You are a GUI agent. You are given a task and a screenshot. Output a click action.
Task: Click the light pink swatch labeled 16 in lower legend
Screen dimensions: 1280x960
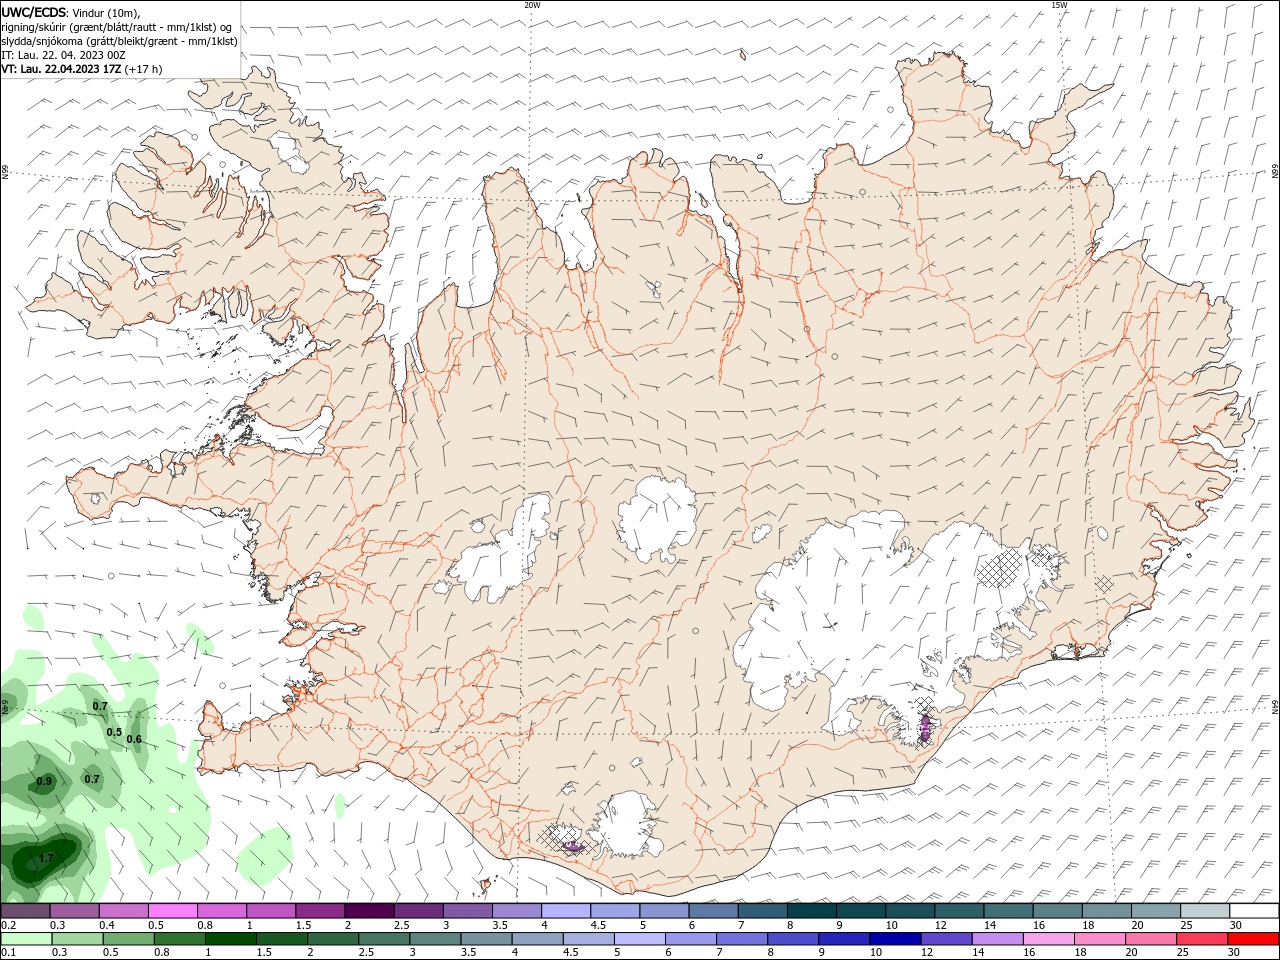(x=1047, y=939)
